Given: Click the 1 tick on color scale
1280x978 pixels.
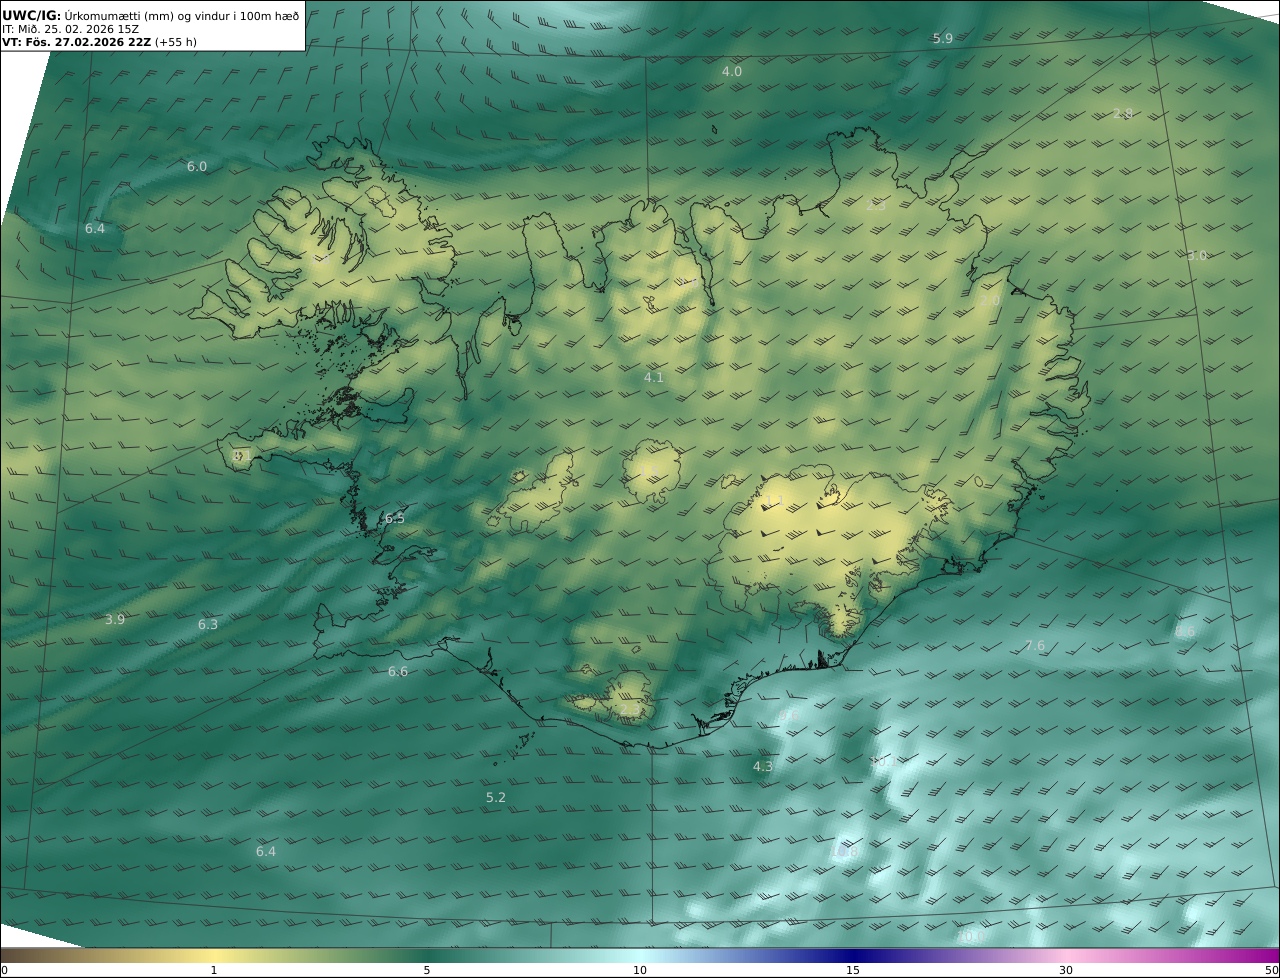Looking at the screenshot, I should pyautogui.click(x=214, y=971).
